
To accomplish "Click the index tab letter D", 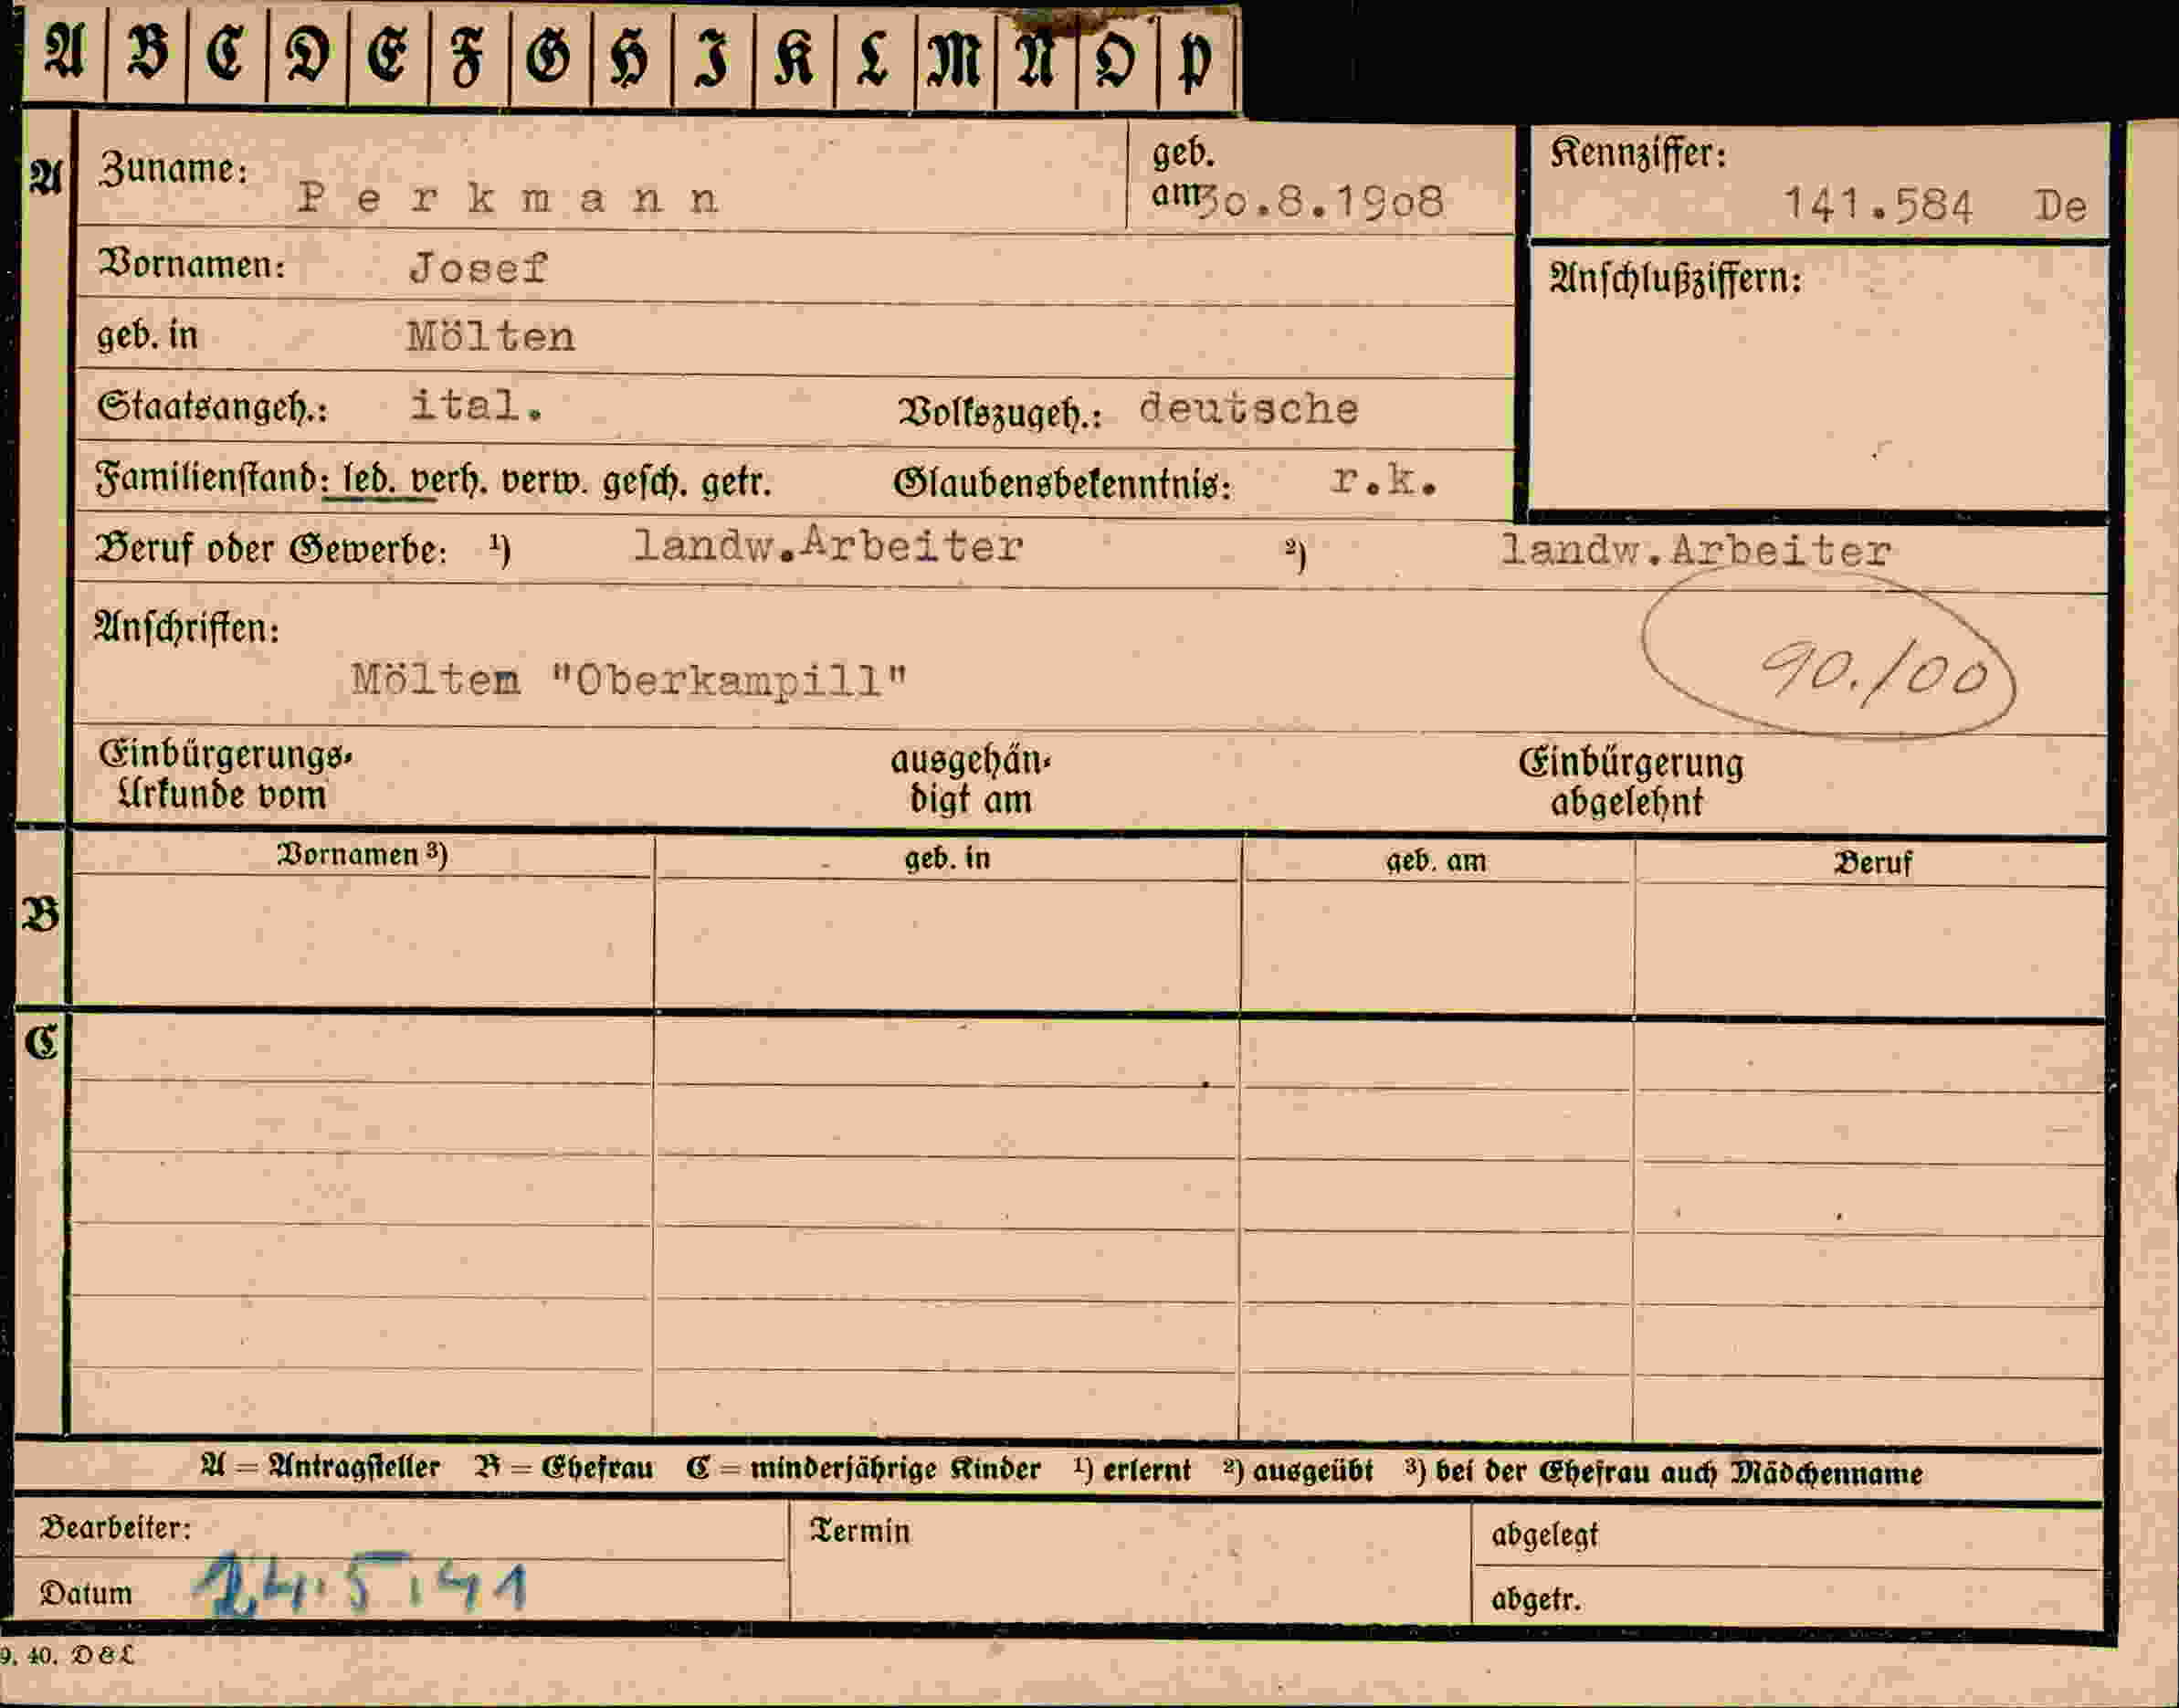I will pyautogui.click(x=308, y=55).
